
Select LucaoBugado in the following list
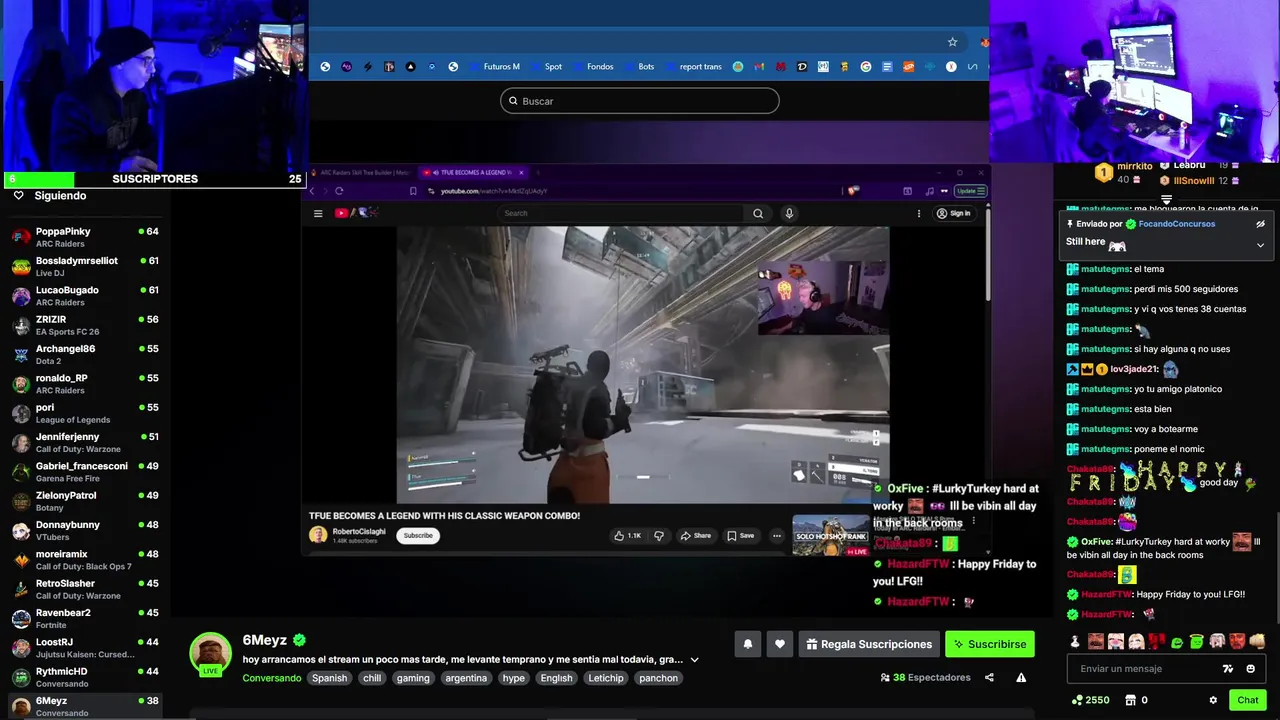[x=85, y=296]
